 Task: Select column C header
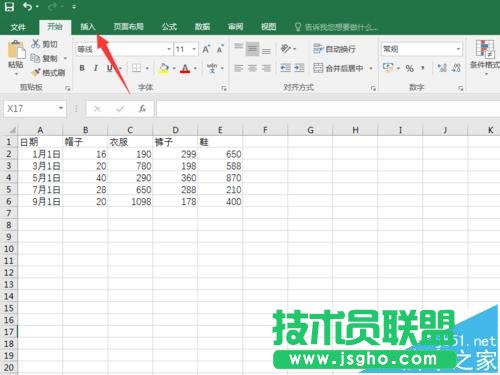[x=130, y=130]
